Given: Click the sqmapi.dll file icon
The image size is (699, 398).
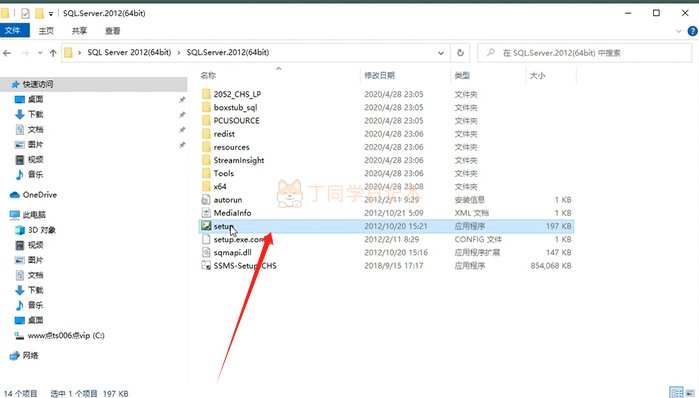Looking at the screenshot, I should click(206, 252).
